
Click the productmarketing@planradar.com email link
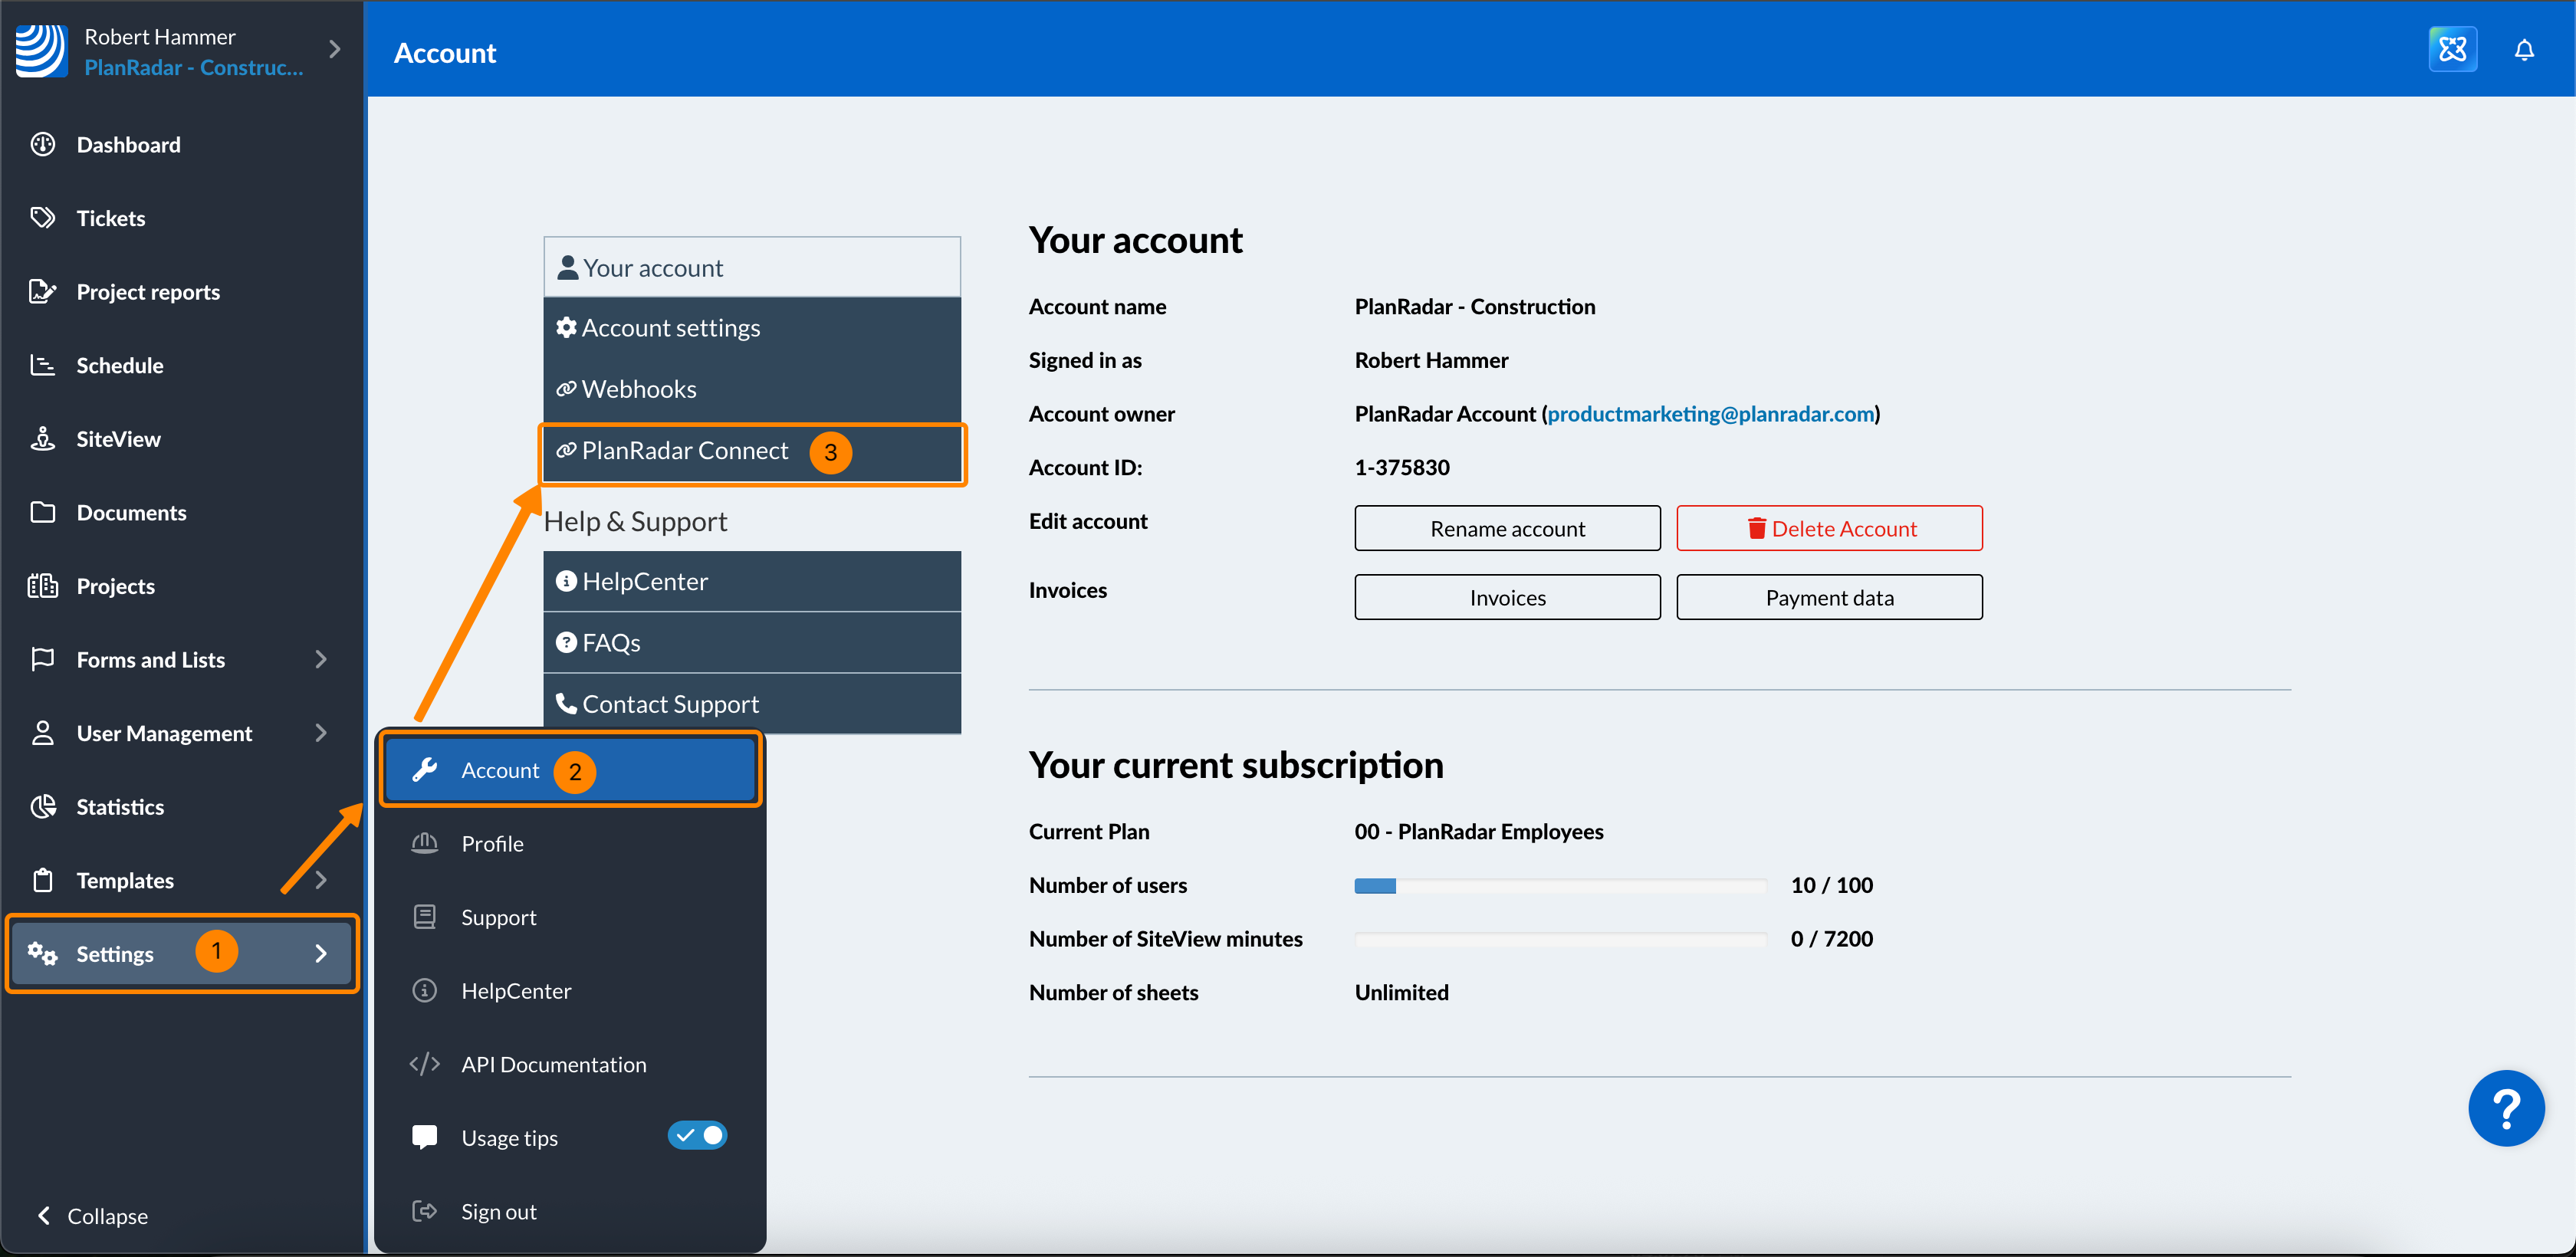(1710, 414)
